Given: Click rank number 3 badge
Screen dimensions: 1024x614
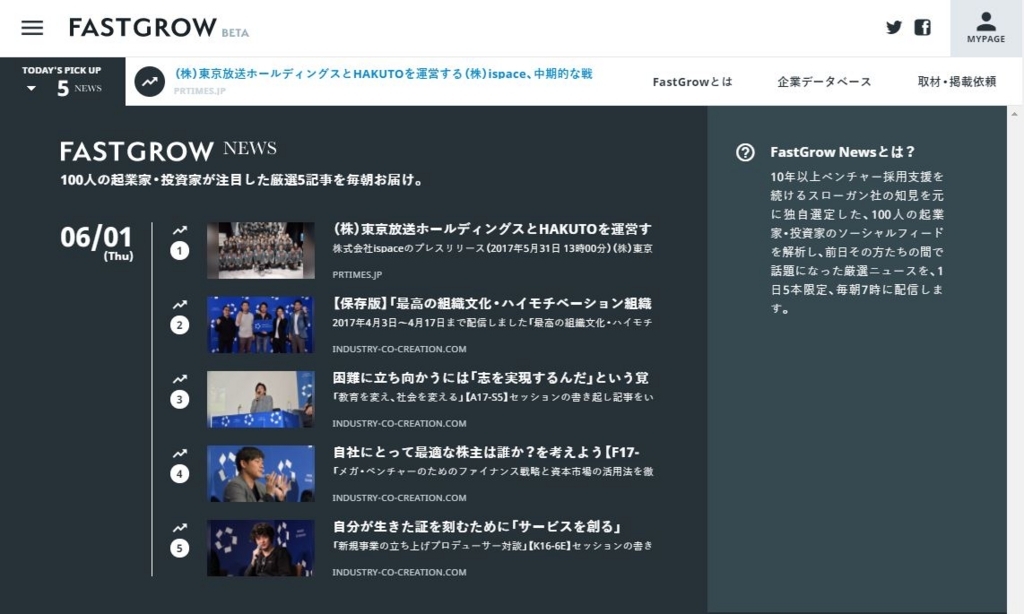Looking at the screenshot, I should (180, 400).
